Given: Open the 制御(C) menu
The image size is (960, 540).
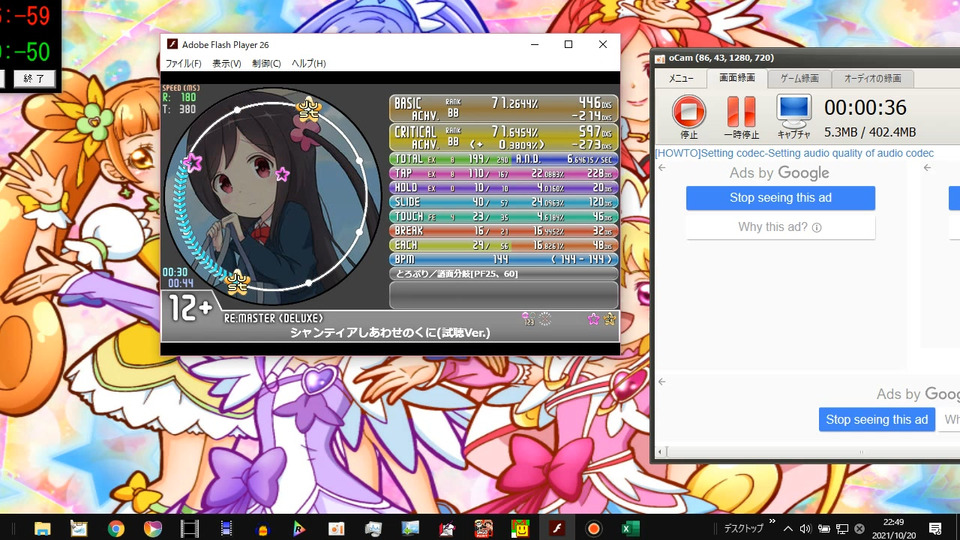Looking at the screenshot, I should point(266,63).
